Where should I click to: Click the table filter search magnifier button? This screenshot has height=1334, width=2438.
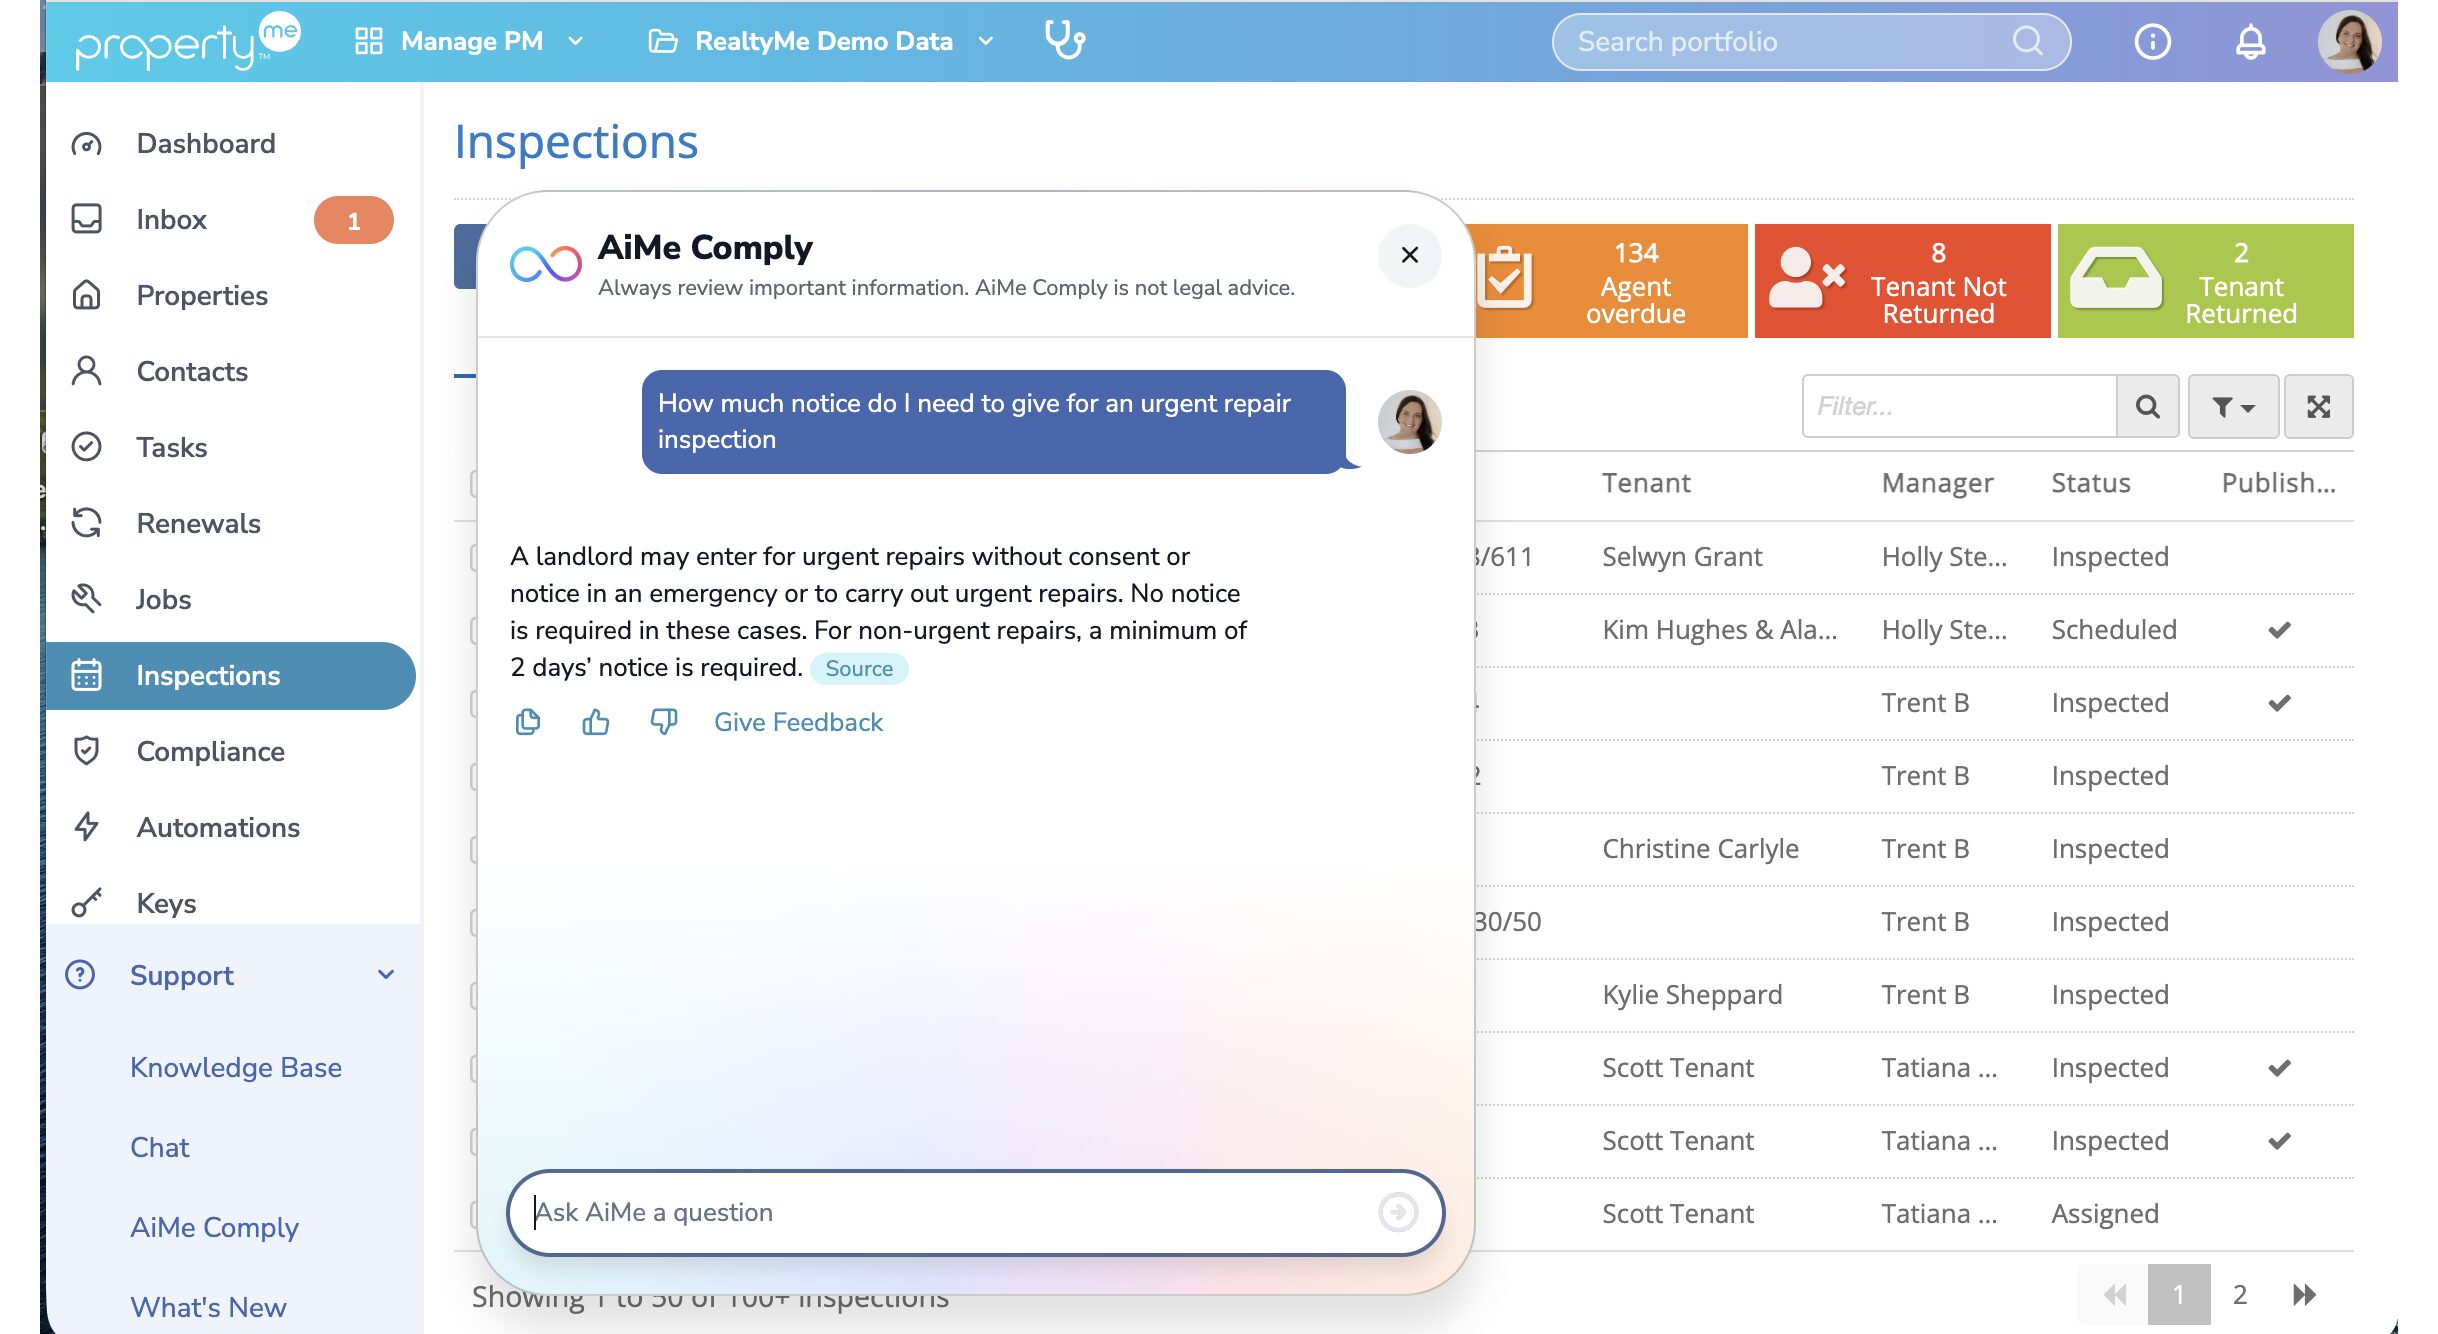coord(2148,406)
